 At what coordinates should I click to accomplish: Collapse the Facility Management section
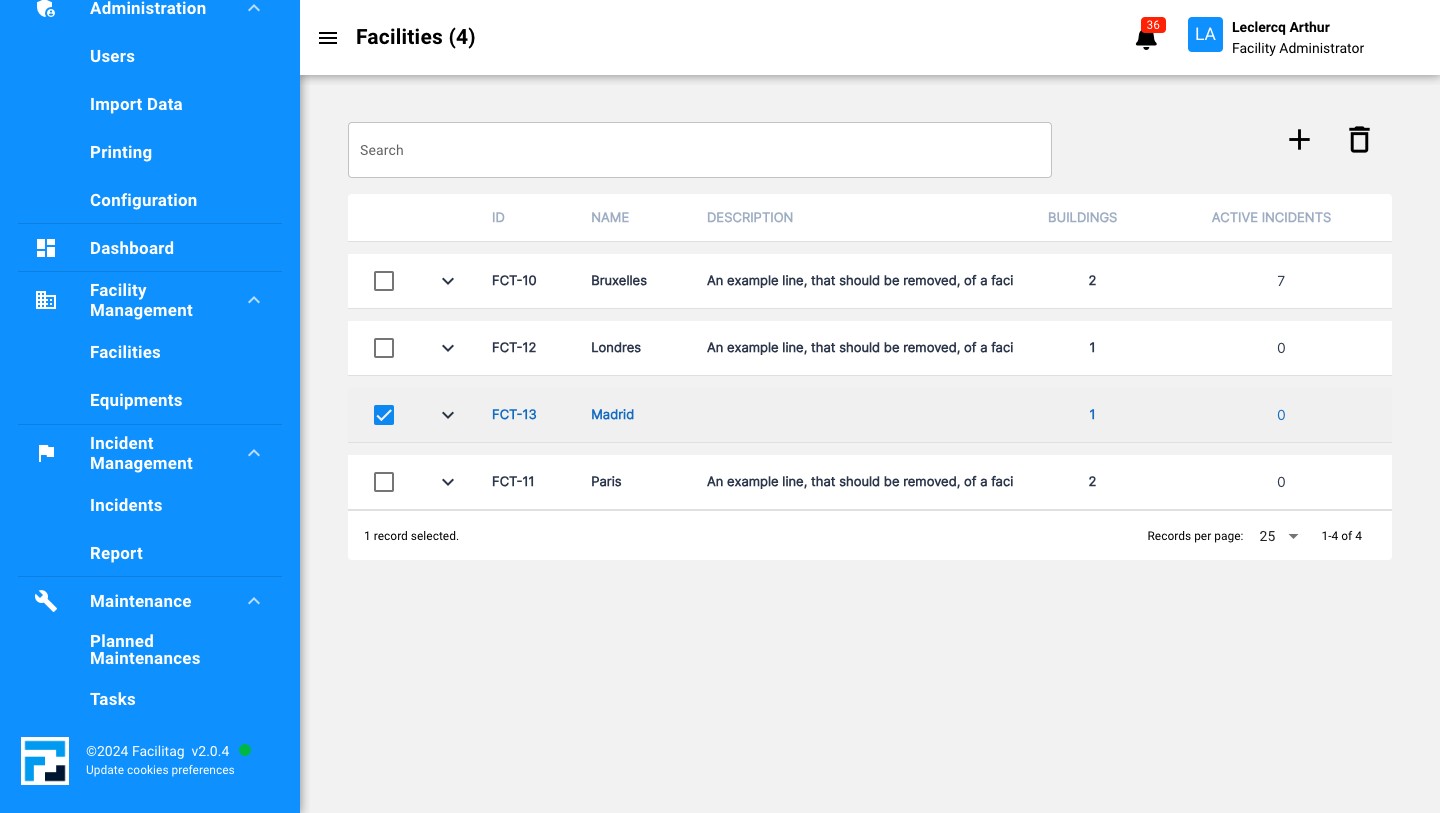tap(254, 300)
